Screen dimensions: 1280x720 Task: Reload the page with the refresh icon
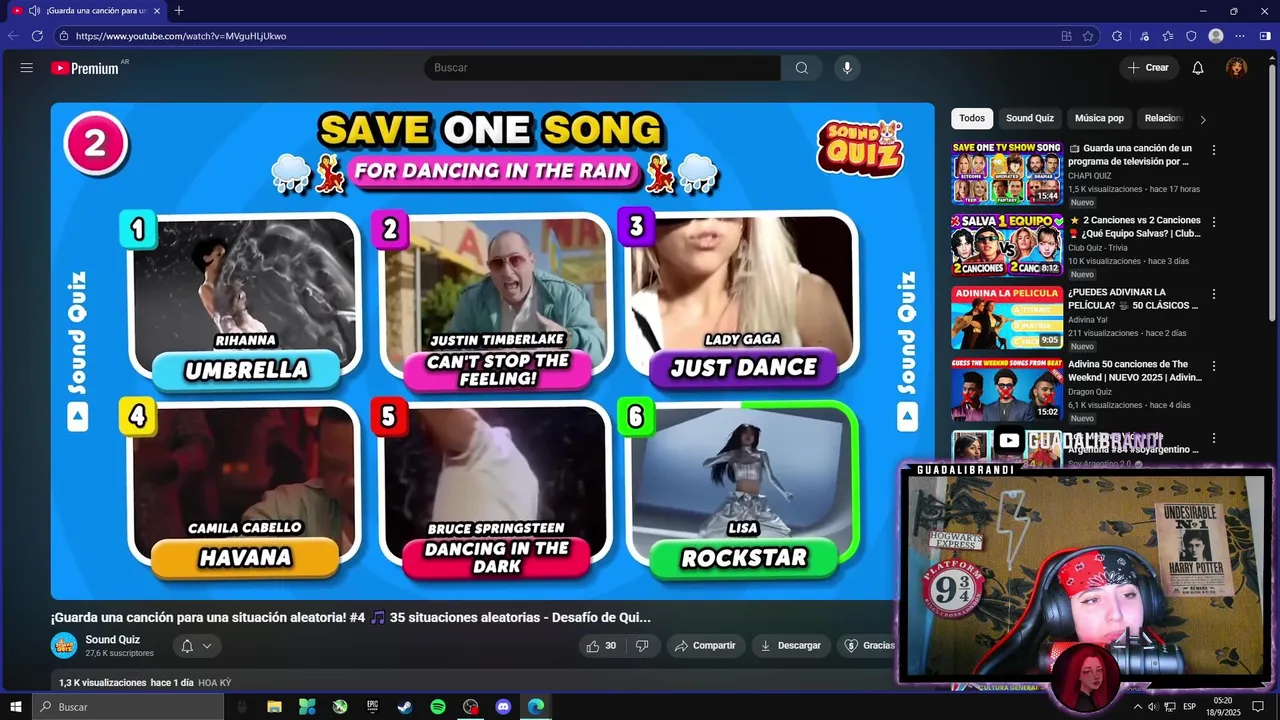point(37,36)
